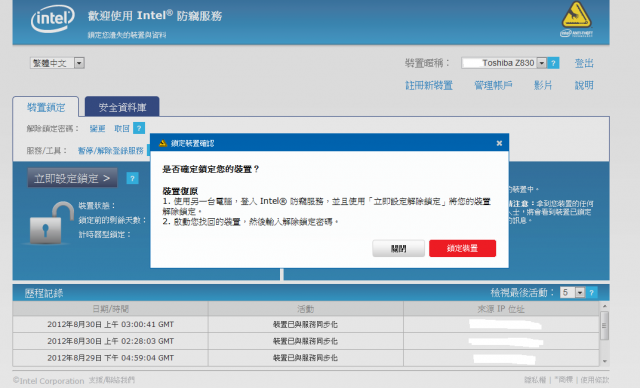This screenshot has width=640, height=388.
Task: Click the 關閉 button in the dialog
Action: point(398,248)
